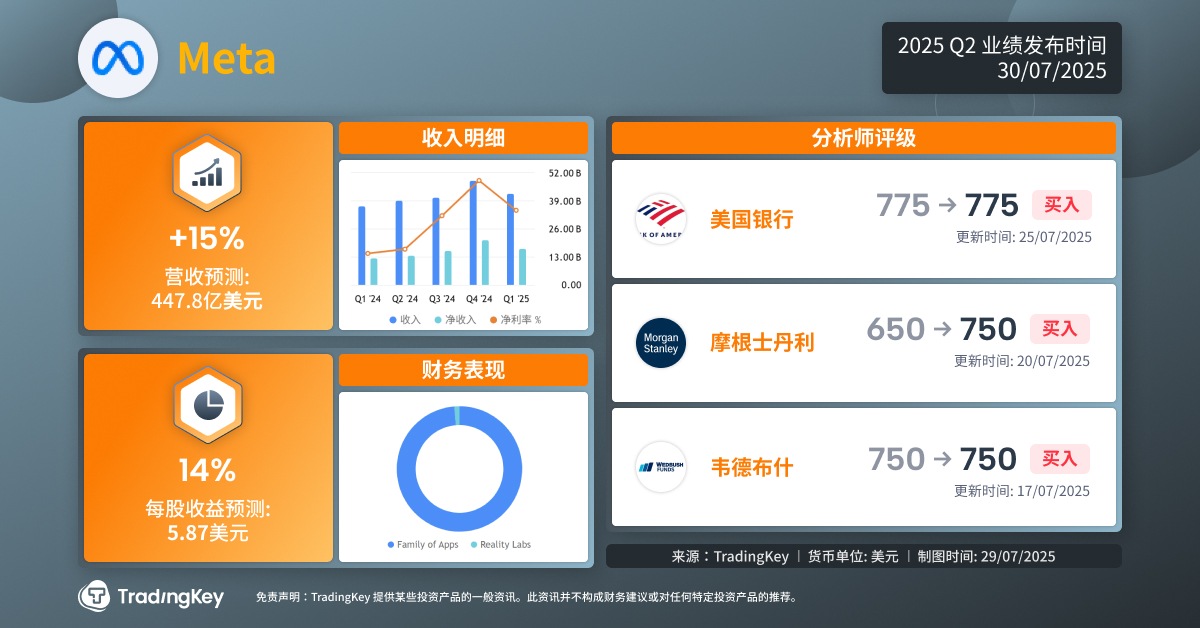This screenshot has height=628, width=1200.
Task: Toggle the 收入 legend series
Action: click(404, 320)
